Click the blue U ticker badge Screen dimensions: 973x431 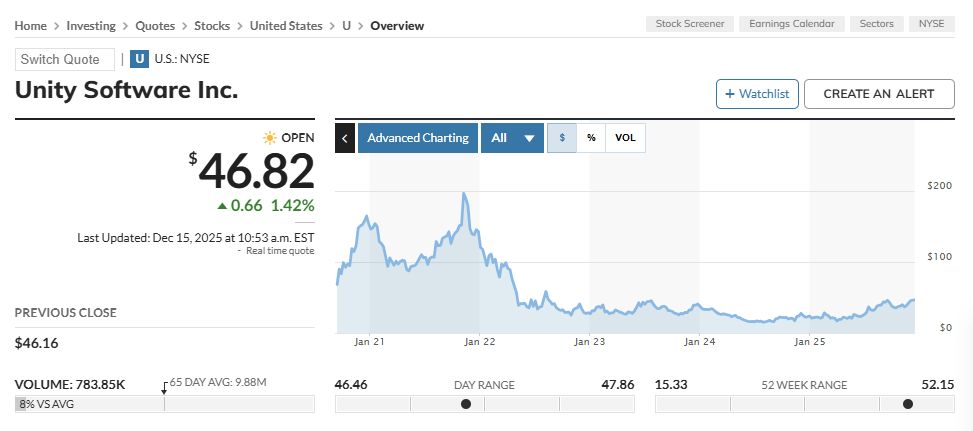(x=140, y=59)
